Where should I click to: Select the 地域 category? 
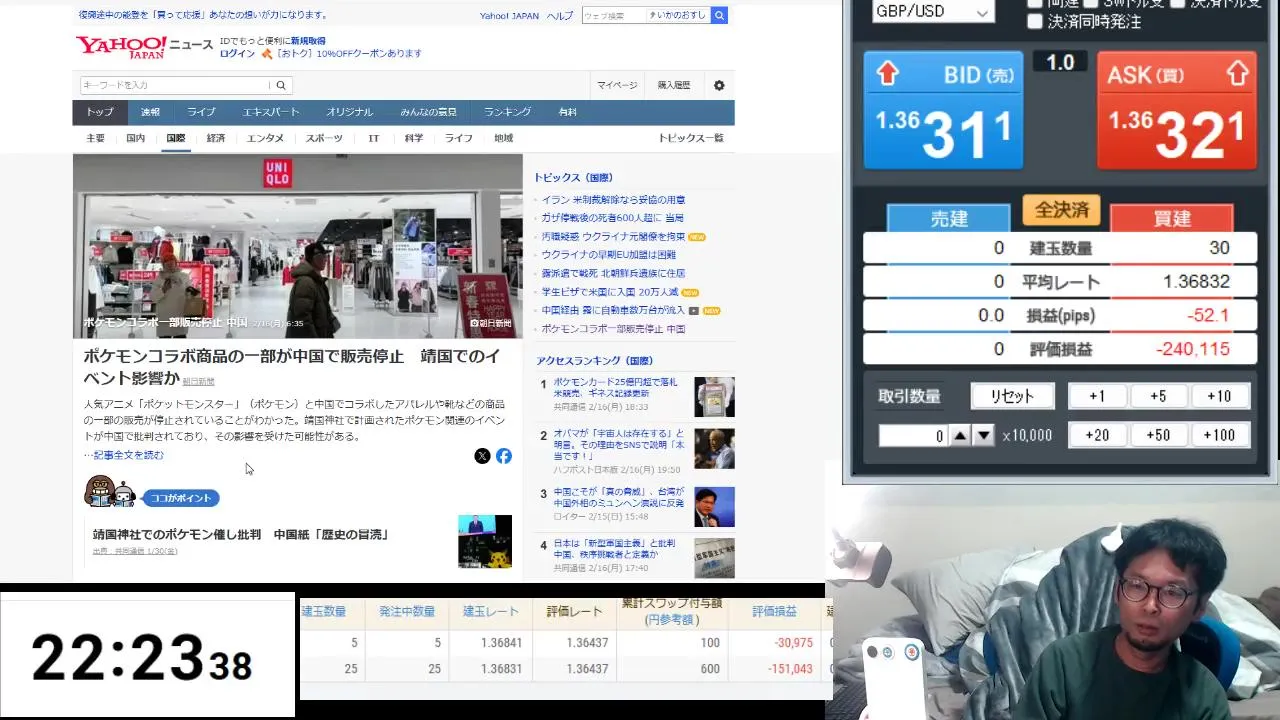tap(503, 138)
